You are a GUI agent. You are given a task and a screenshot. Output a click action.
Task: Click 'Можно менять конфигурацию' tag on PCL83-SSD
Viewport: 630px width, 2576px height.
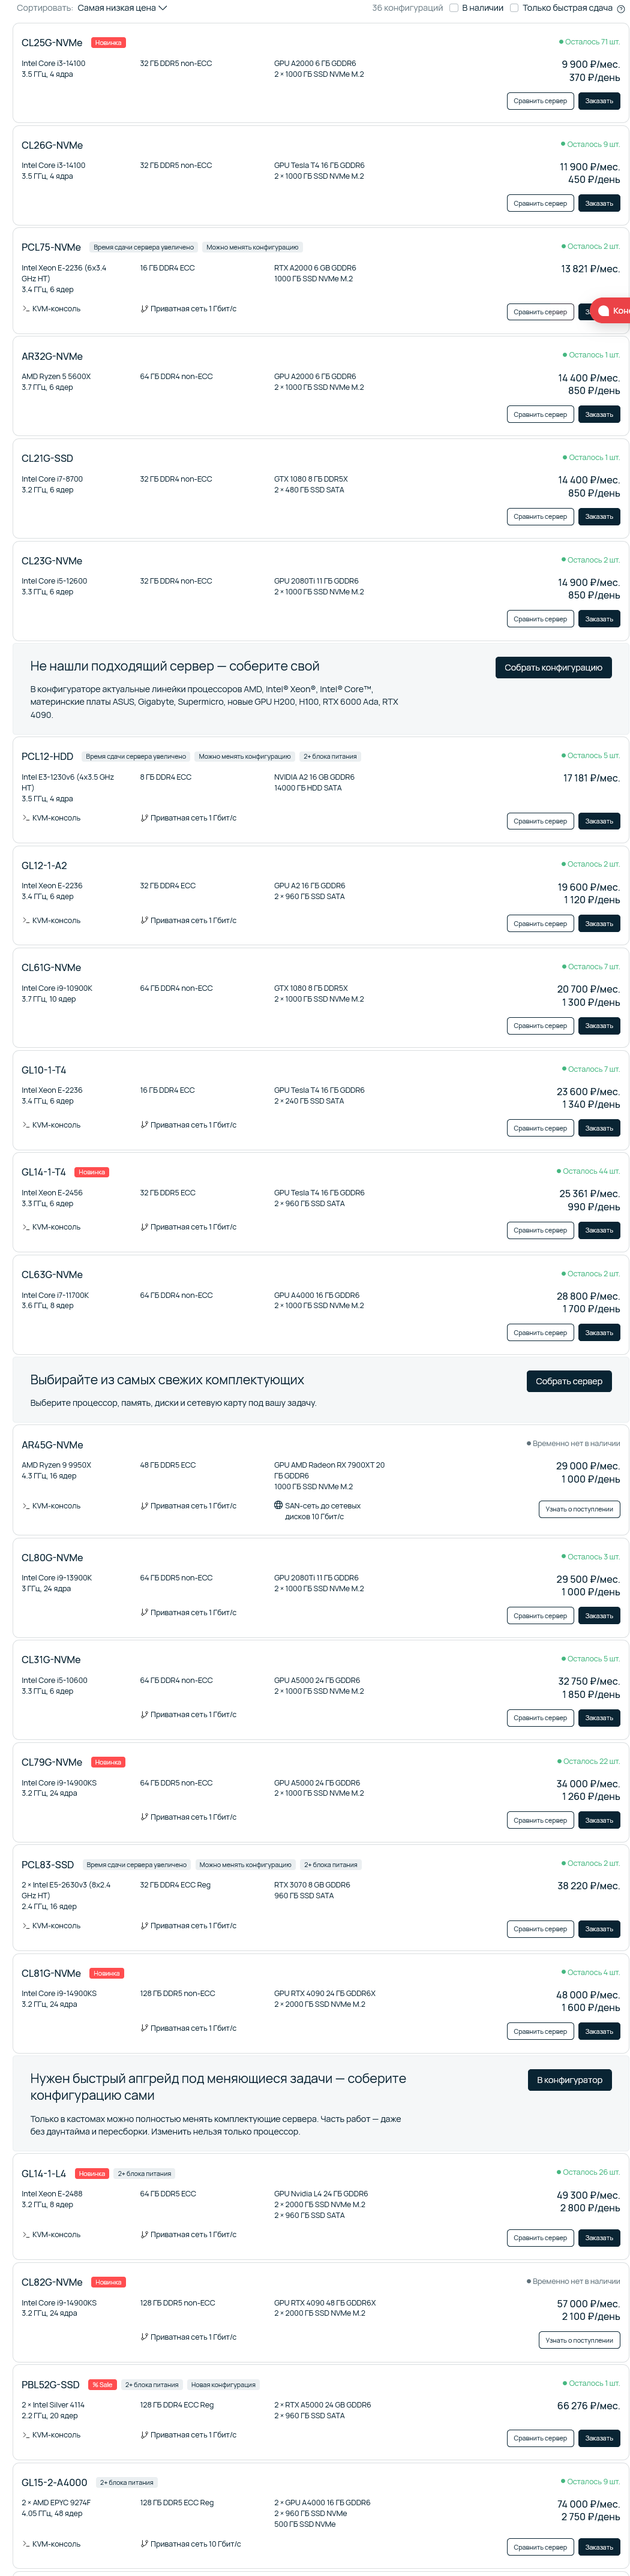(x=245, y=1865)
